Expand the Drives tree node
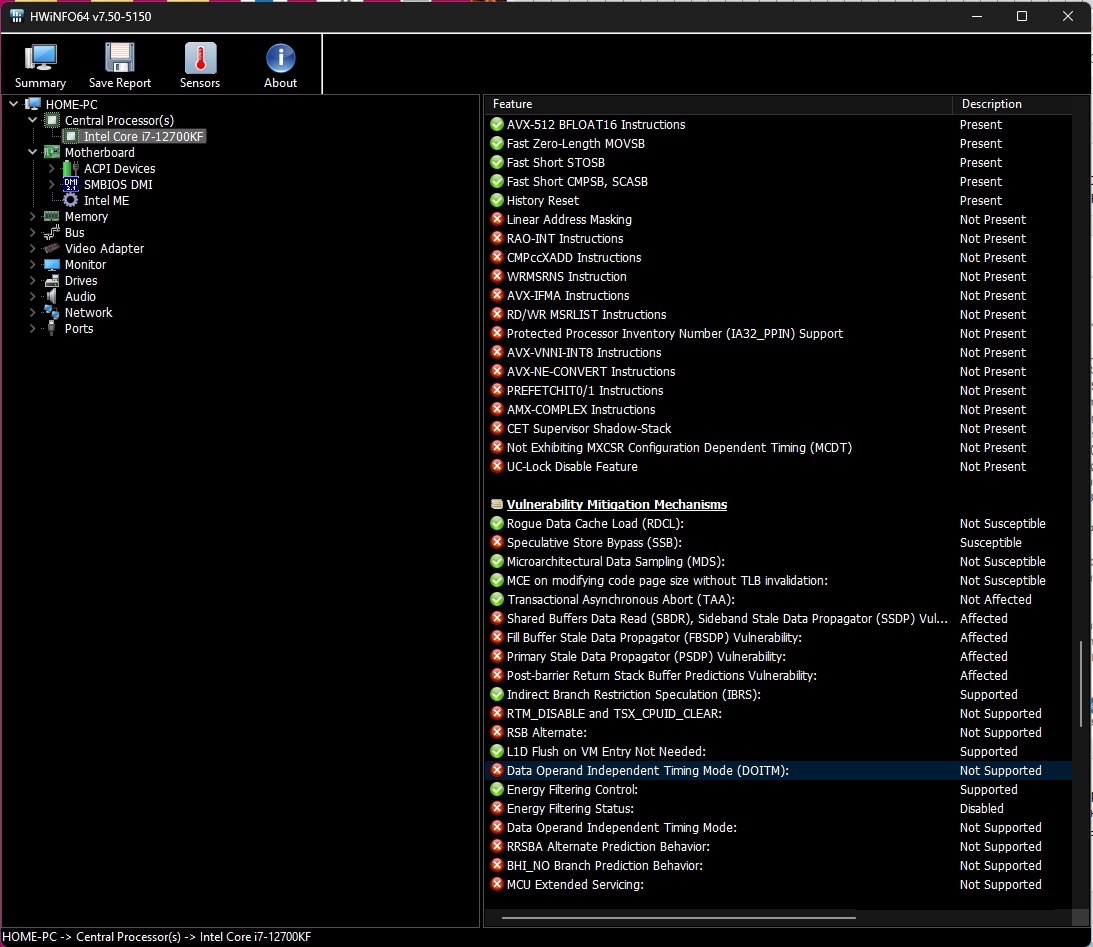Viewport: 1093px width, 947px height. 33,281
